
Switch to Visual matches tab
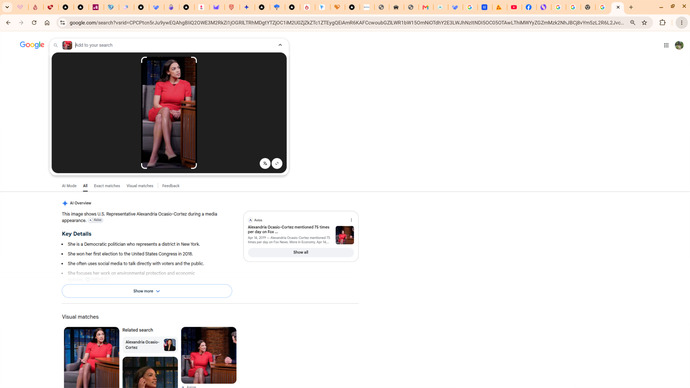[140, 186]
